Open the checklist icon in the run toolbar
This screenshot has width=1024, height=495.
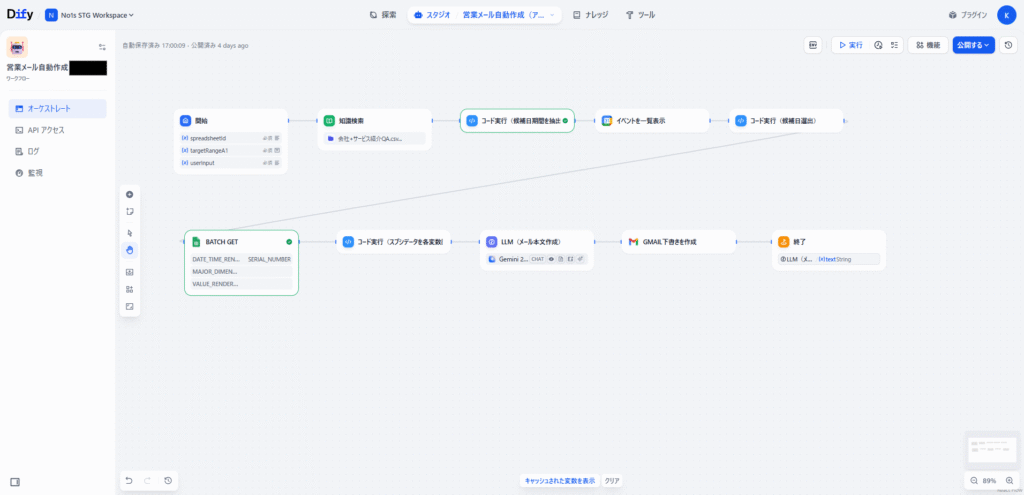click(x=894, y=45)
